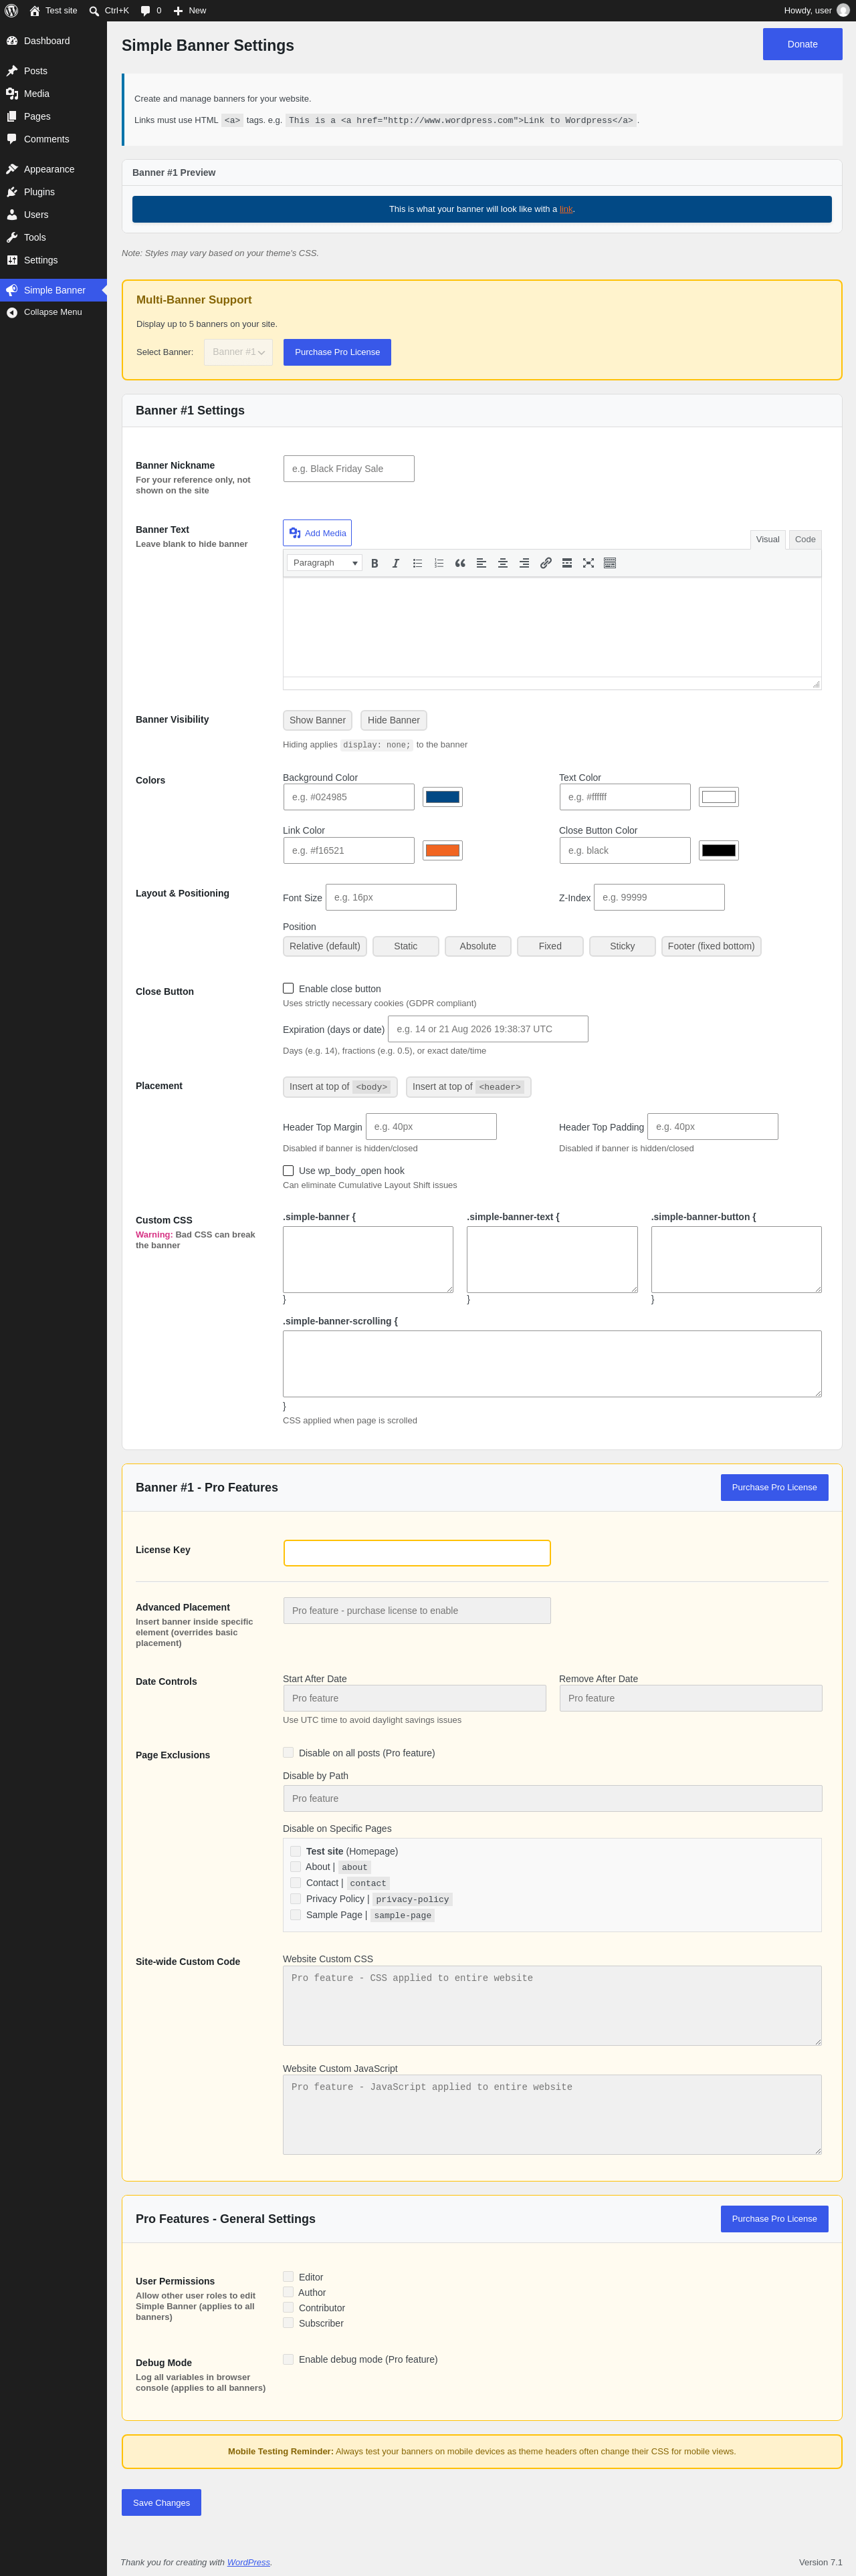Align banner text right
Viewport: 856px width, 2576px height.
tap(524, 563)
